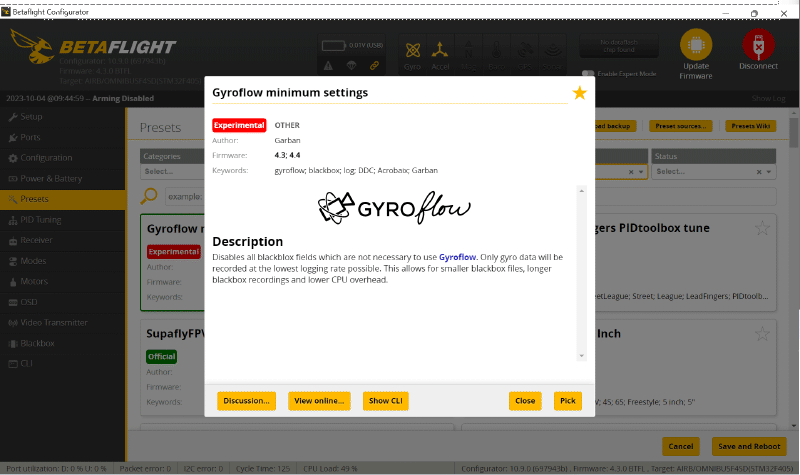Click the Disconnect USB icon
This screenshot has height=475, width=800.
758,46
